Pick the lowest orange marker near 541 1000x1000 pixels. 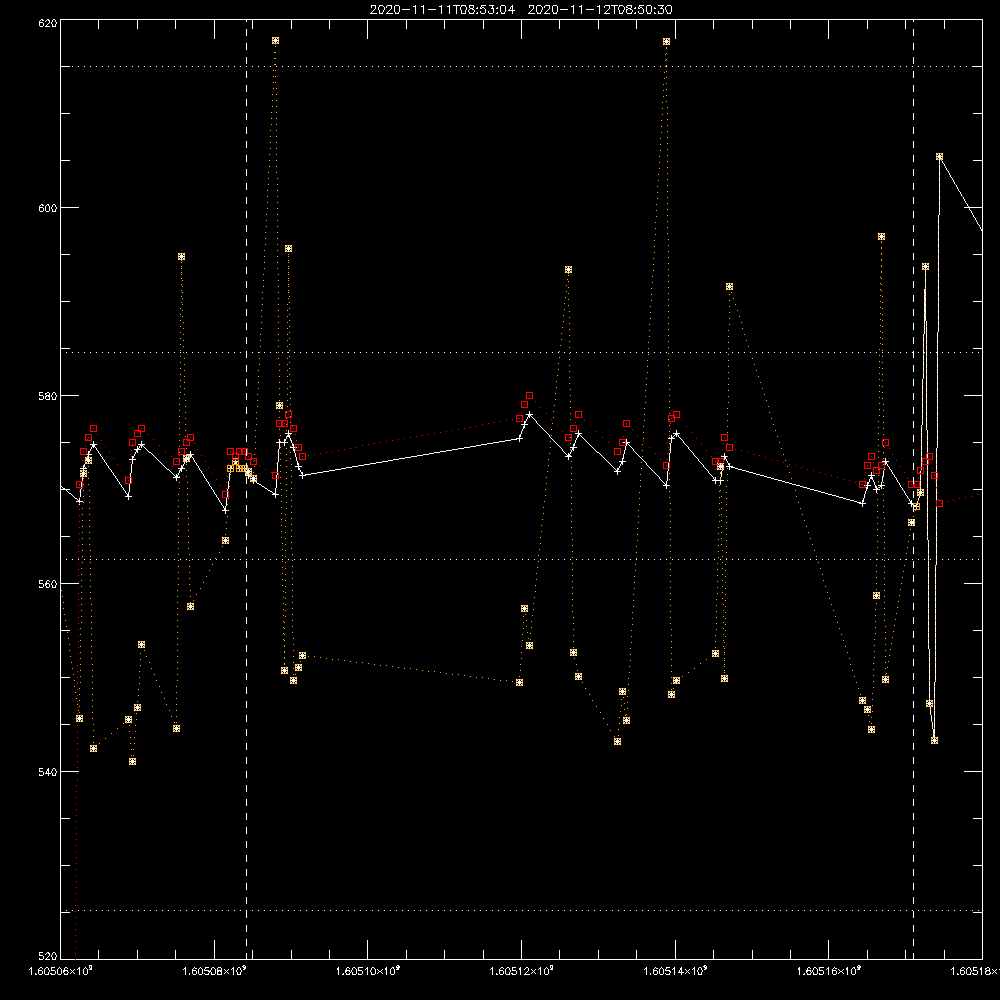133,761
